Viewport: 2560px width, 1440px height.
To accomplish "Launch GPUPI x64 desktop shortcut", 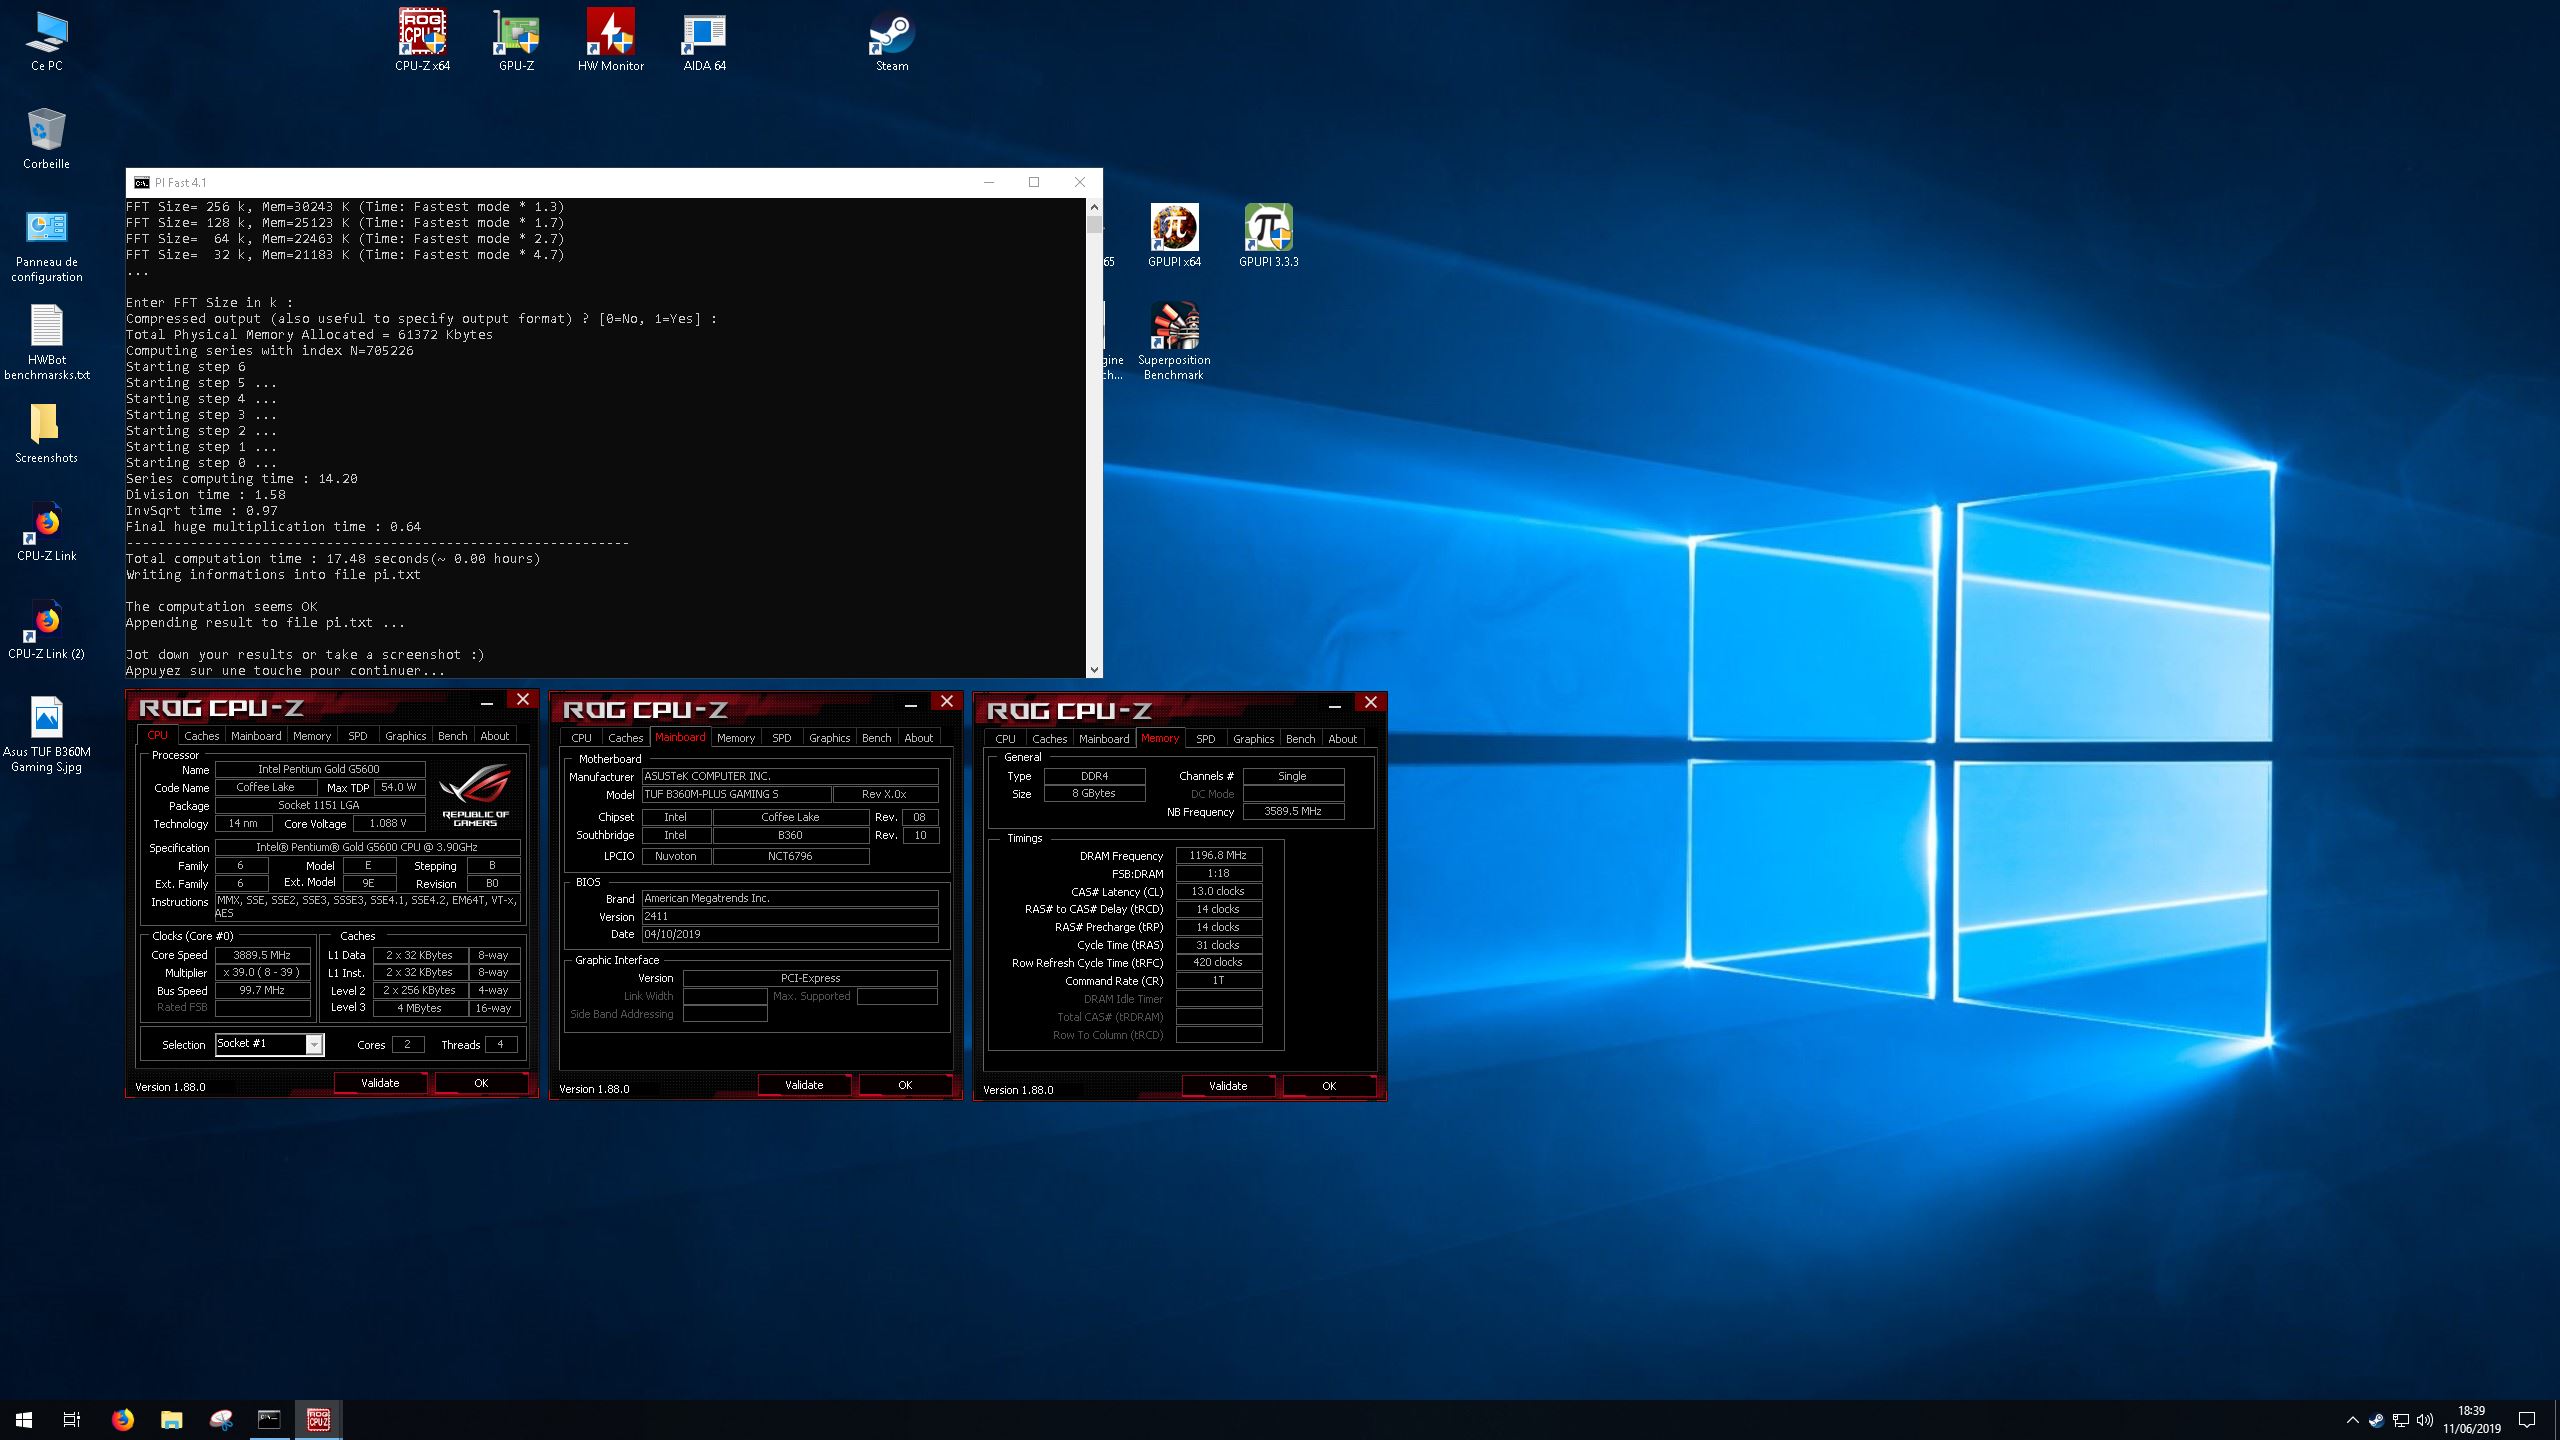I will click(x=1174, y=235).
